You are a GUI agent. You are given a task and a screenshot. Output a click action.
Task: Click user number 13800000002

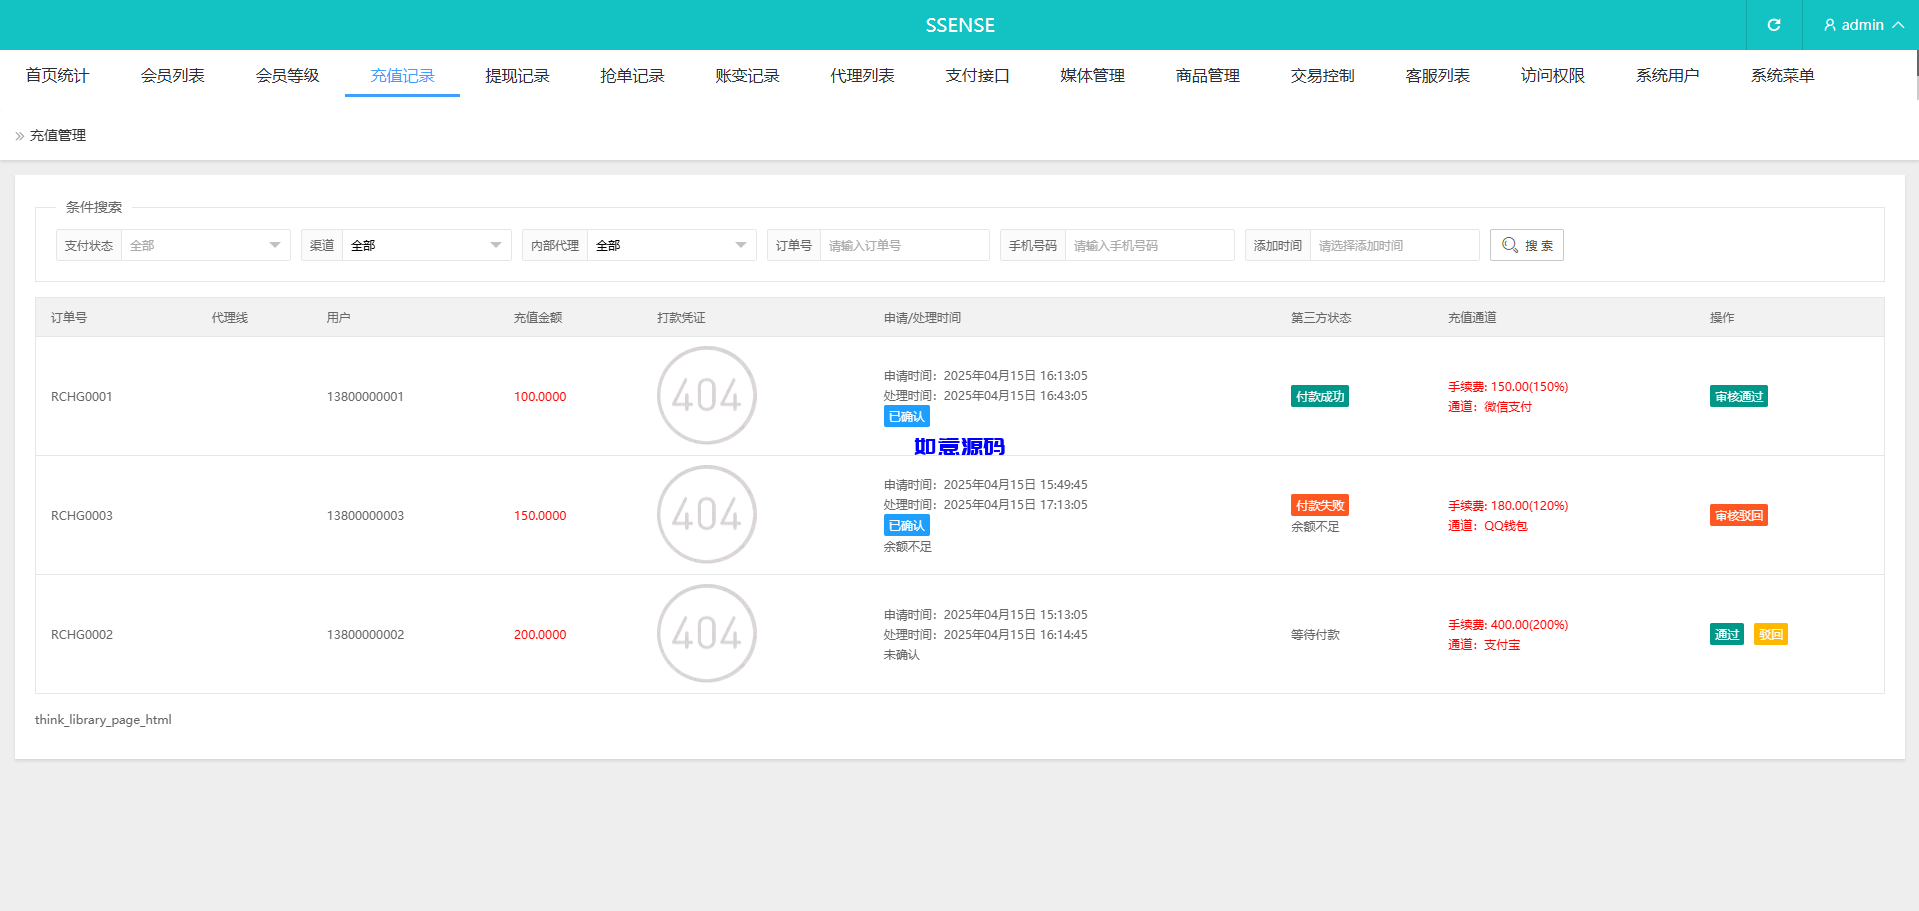click(365, 635)
